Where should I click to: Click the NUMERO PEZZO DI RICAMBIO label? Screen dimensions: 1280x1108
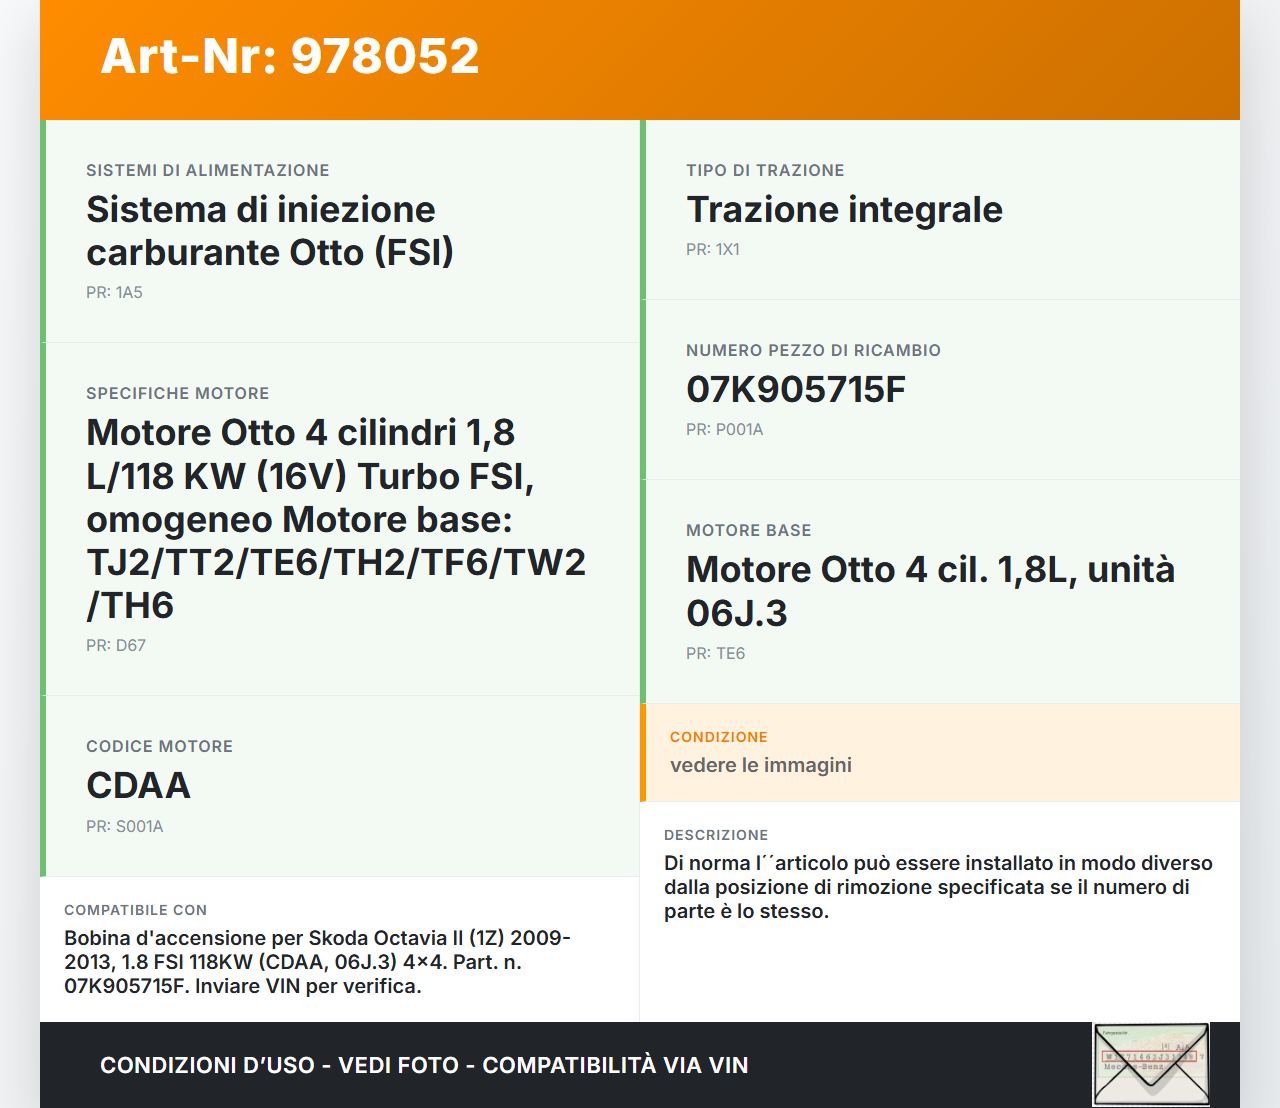pos(813,351)
